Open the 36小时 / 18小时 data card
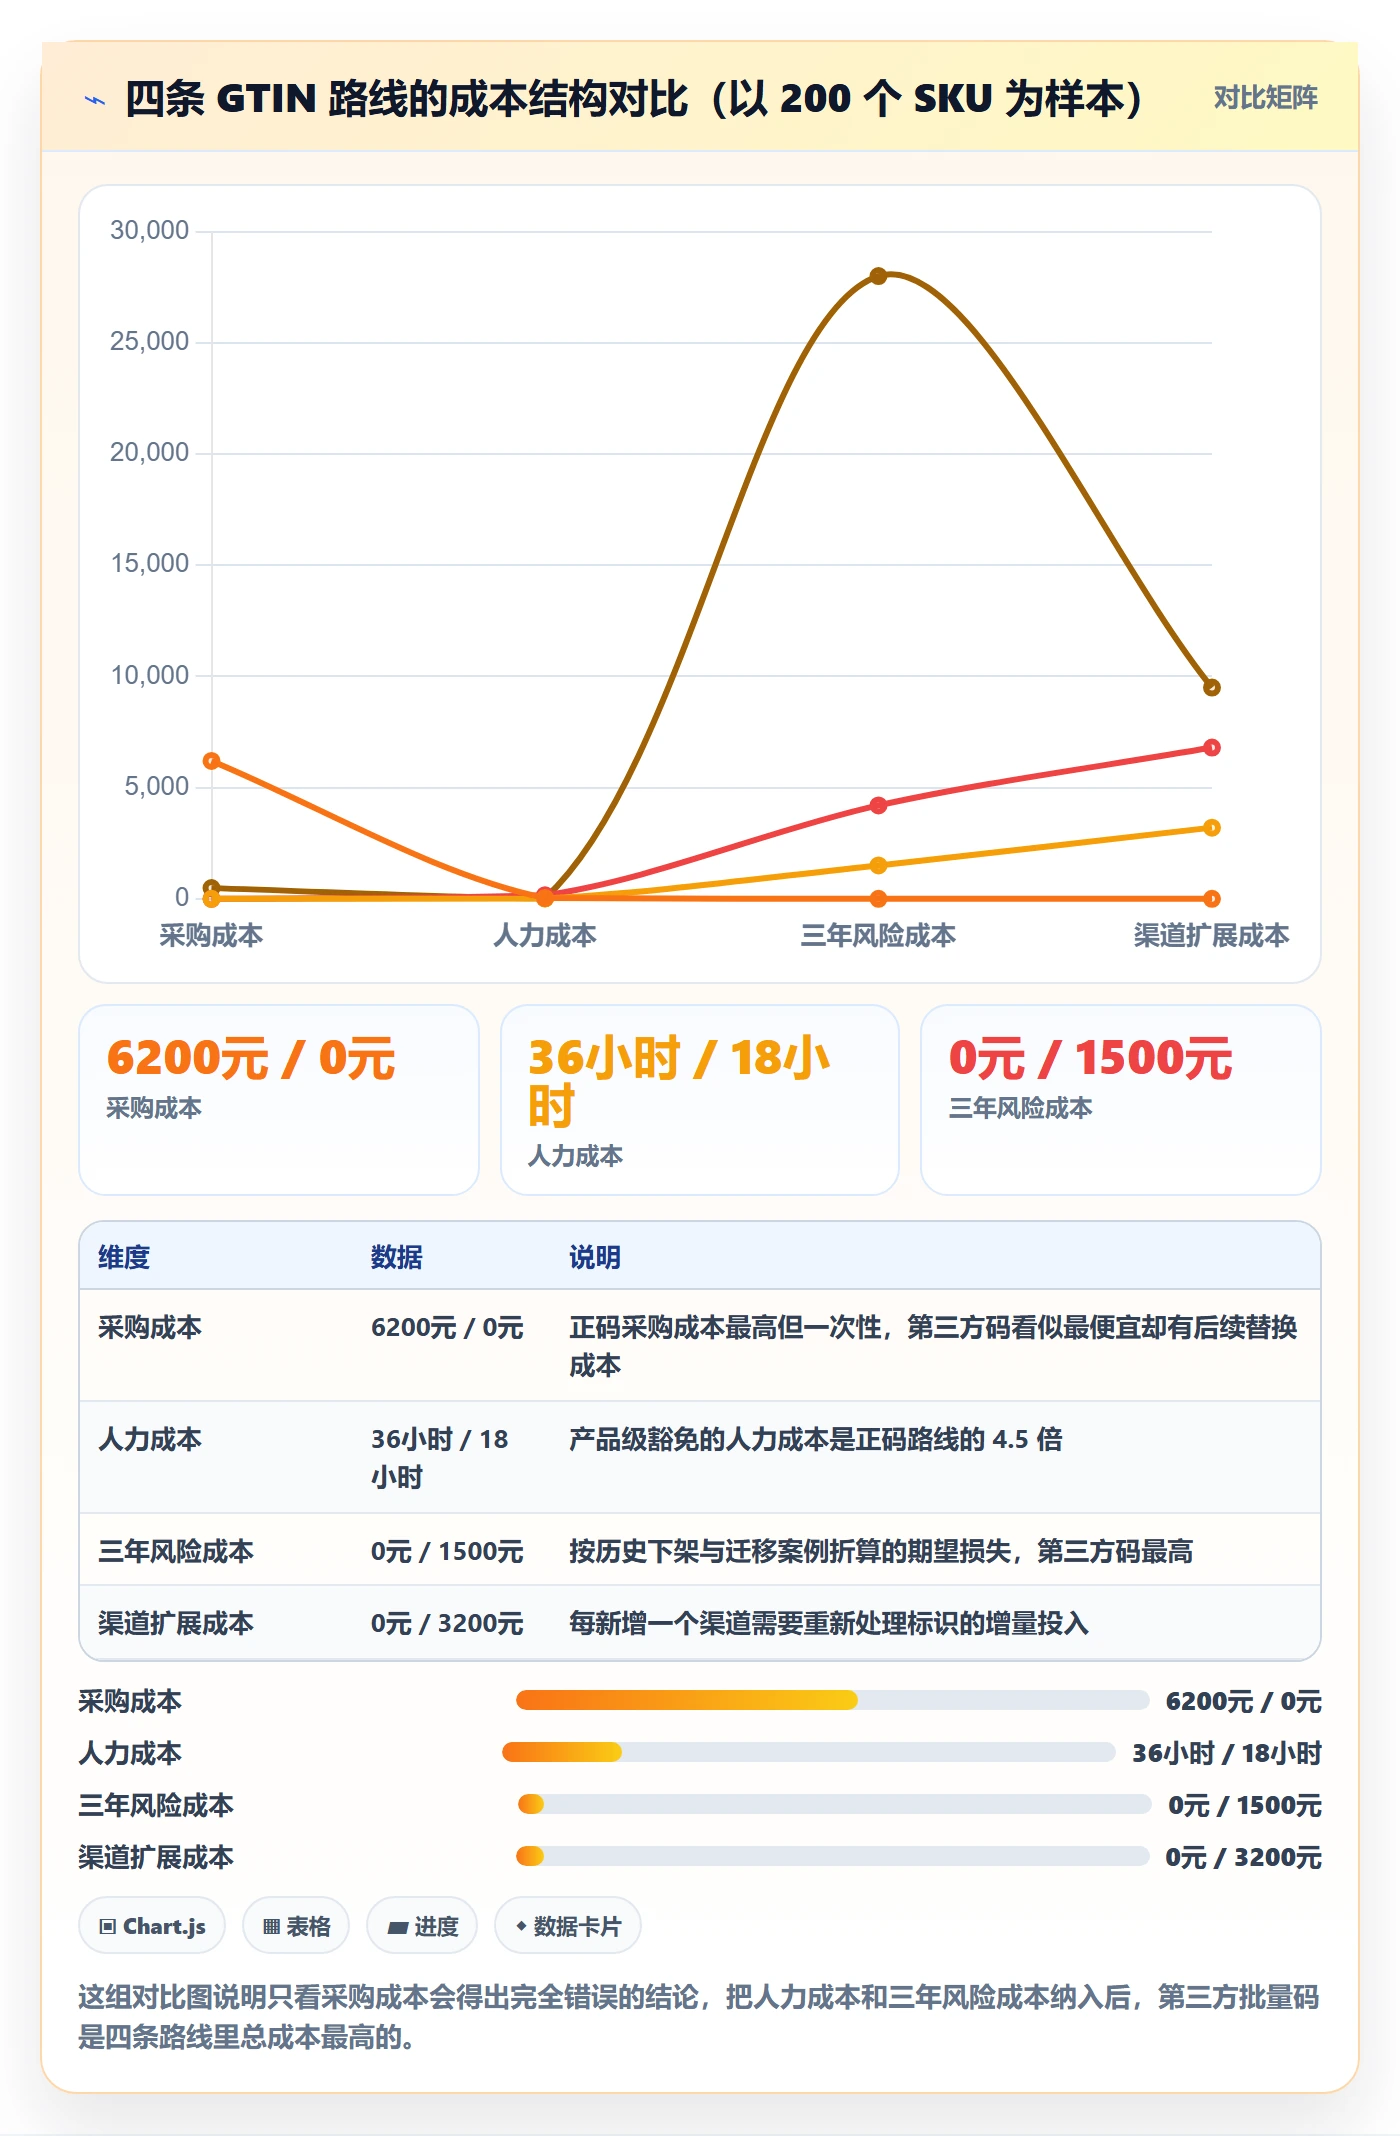 pyautogui.click(x=700, y=1100)
